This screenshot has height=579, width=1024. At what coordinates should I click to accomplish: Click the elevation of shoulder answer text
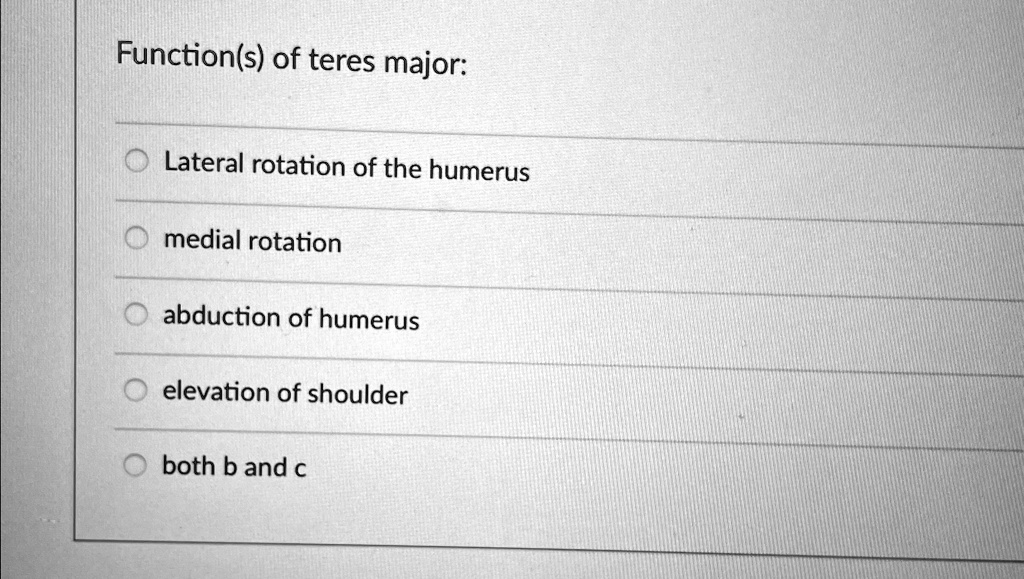point(284,393)
